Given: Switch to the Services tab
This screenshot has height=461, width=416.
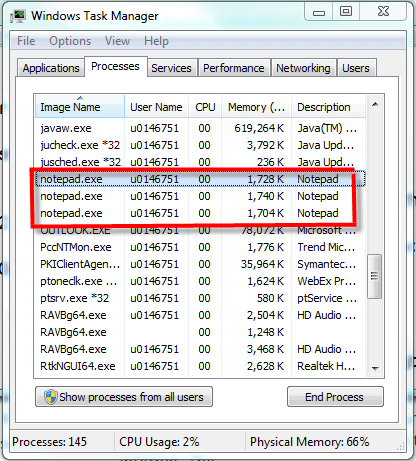Looking at the screenshot, I should tap(171, 68).
